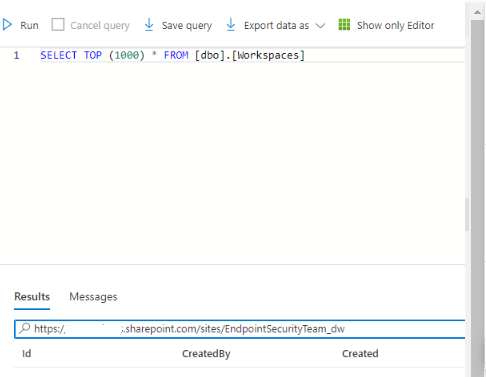486x377 pixels.
Task: Select the Results tab
Action: [x=32, y=297]
